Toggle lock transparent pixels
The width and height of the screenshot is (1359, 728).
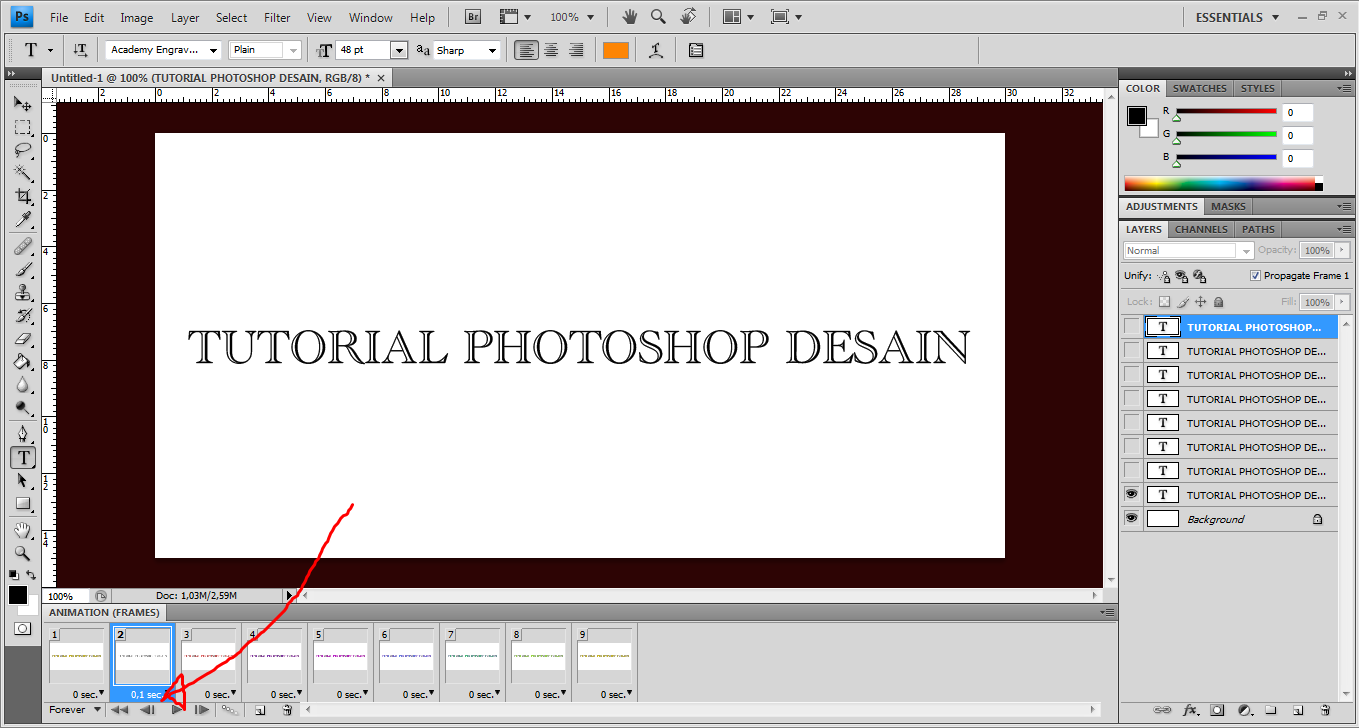click(x=1163, y=302)
